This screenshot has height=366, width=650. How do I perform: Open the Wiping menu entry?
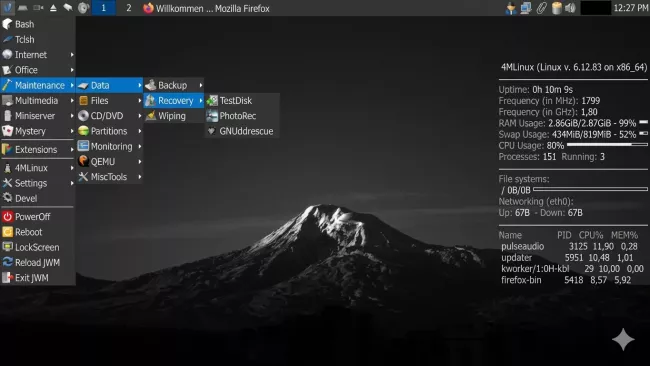tap(174, 116)
